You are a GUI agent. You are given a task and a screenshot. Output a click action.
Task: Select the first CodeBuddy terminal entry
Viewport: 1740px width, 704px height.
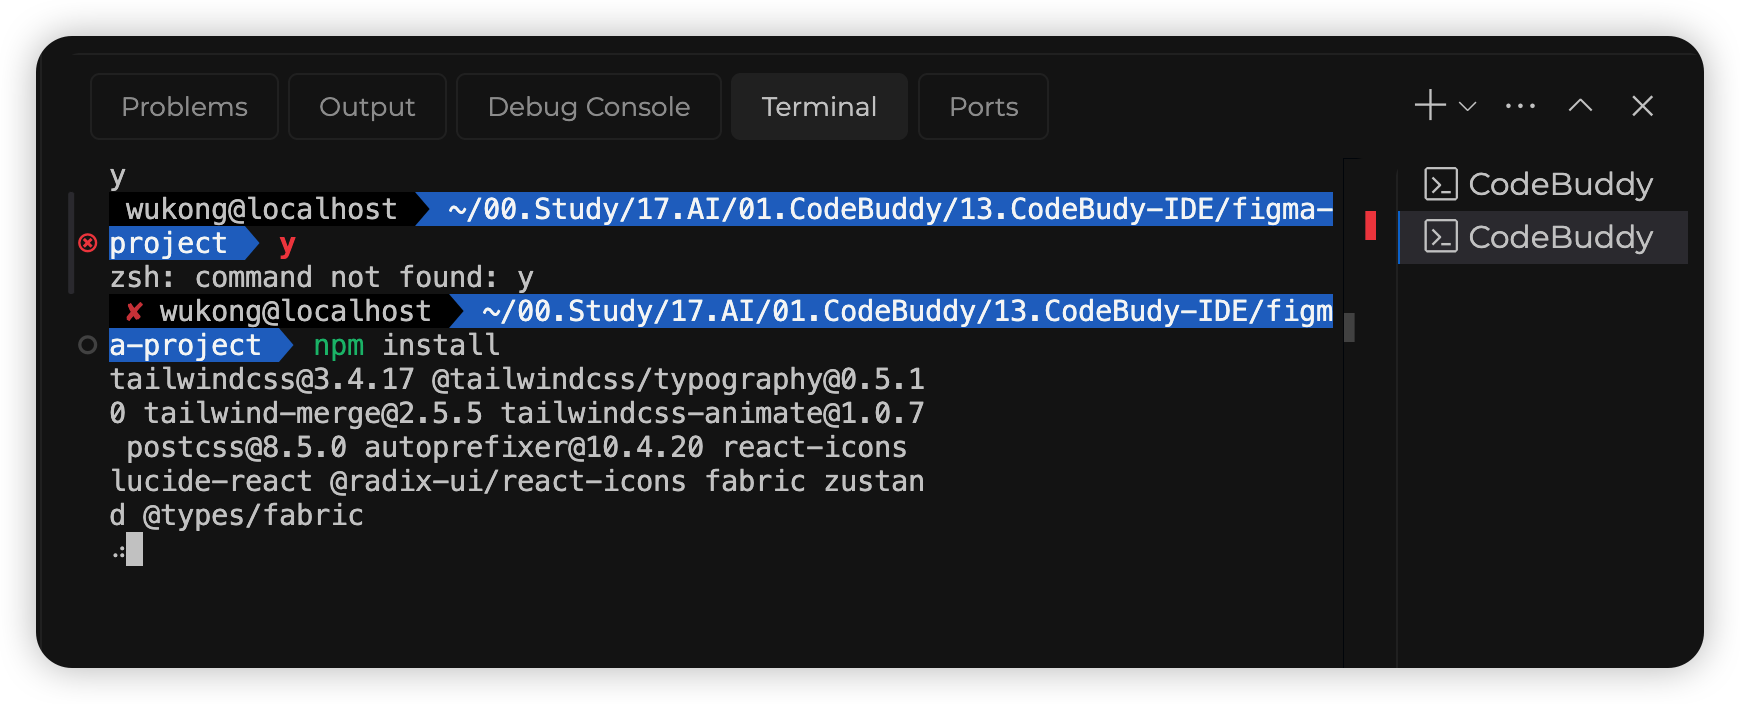coord(1559,184)
